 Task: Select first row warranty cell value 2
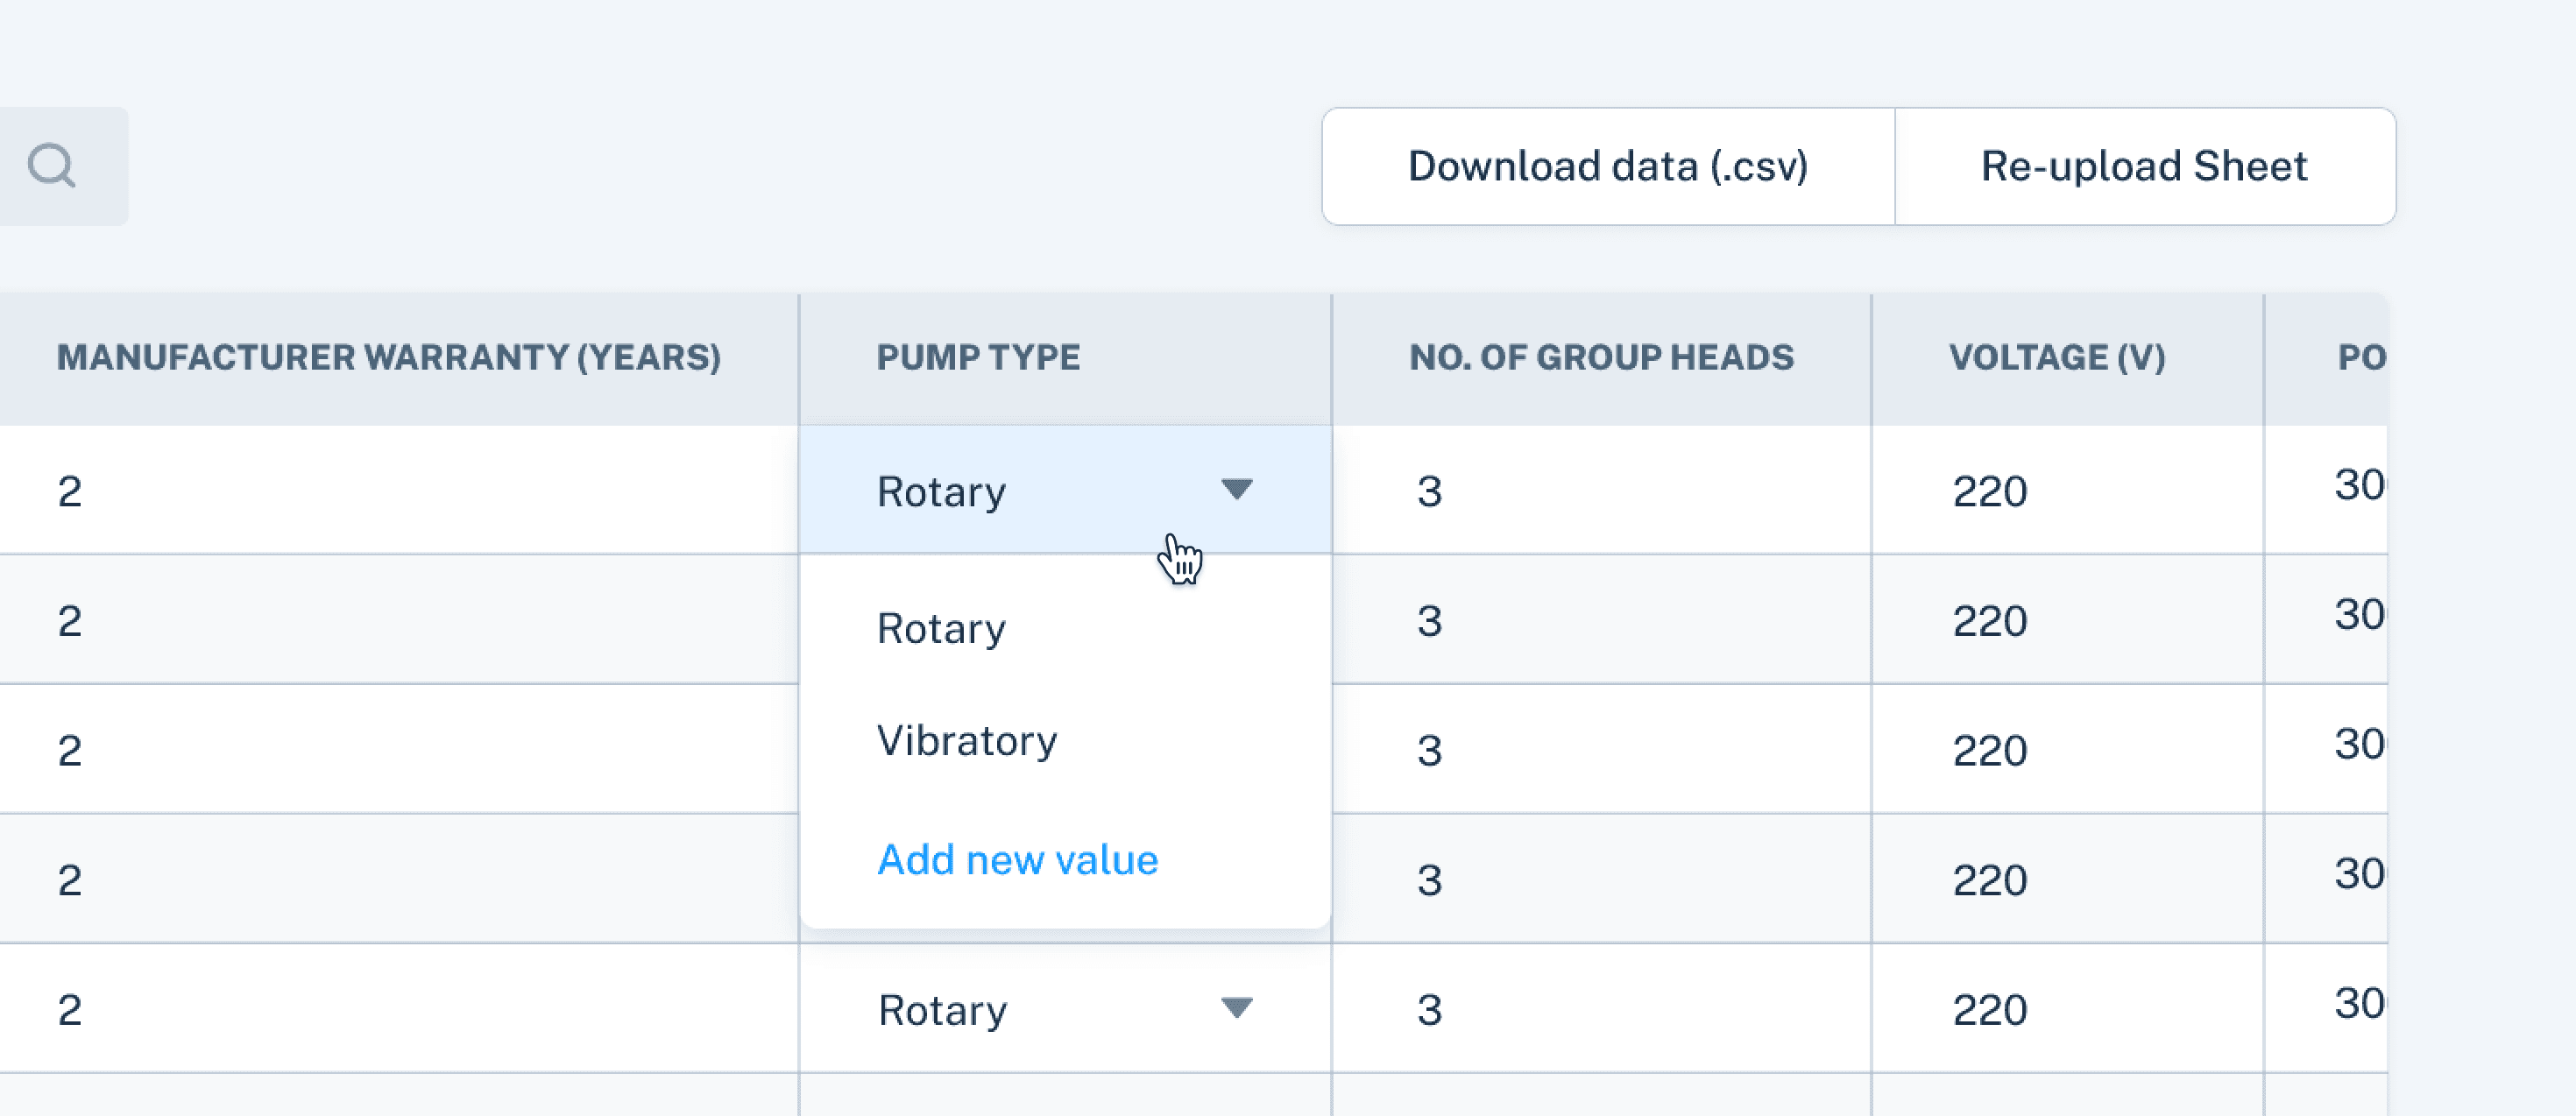pyautogui.click(x=70, y=491)
